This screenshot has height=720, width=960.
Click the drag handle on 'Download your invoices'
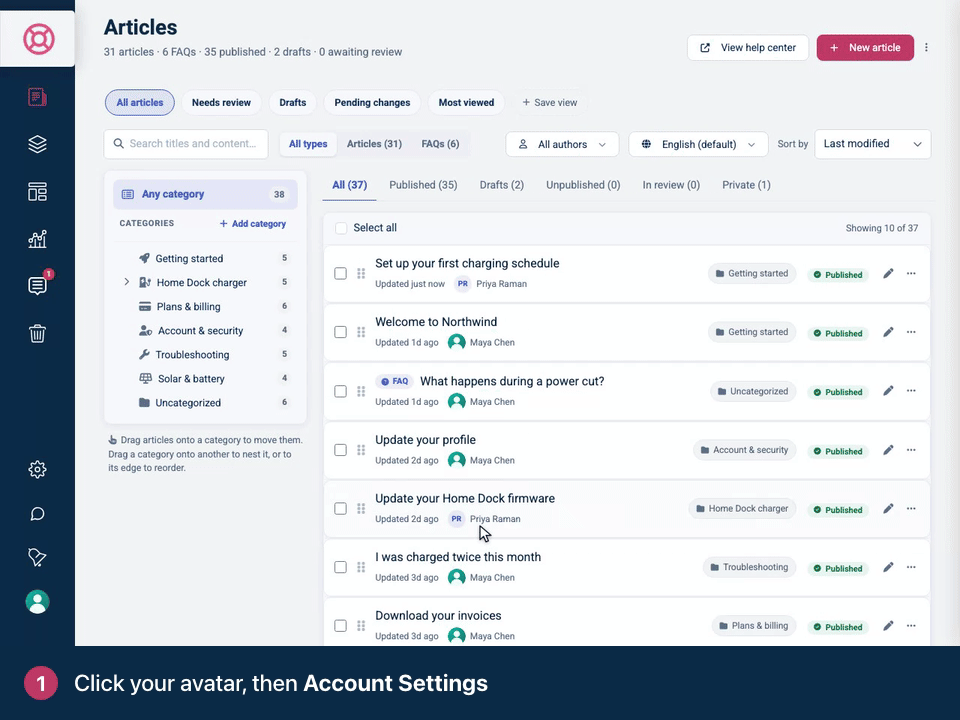361,626
